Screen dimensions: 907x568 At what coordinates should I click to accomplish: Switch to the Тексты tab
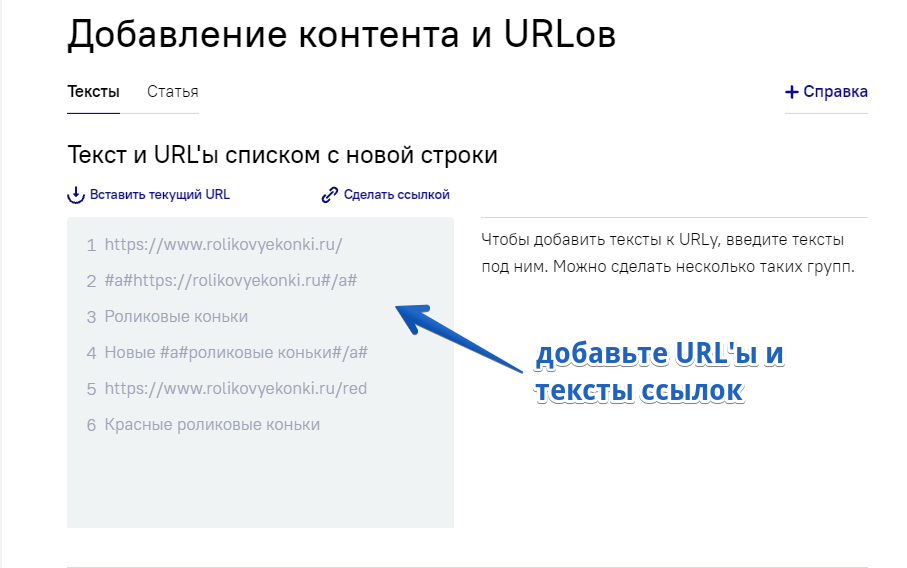[93, 91]
